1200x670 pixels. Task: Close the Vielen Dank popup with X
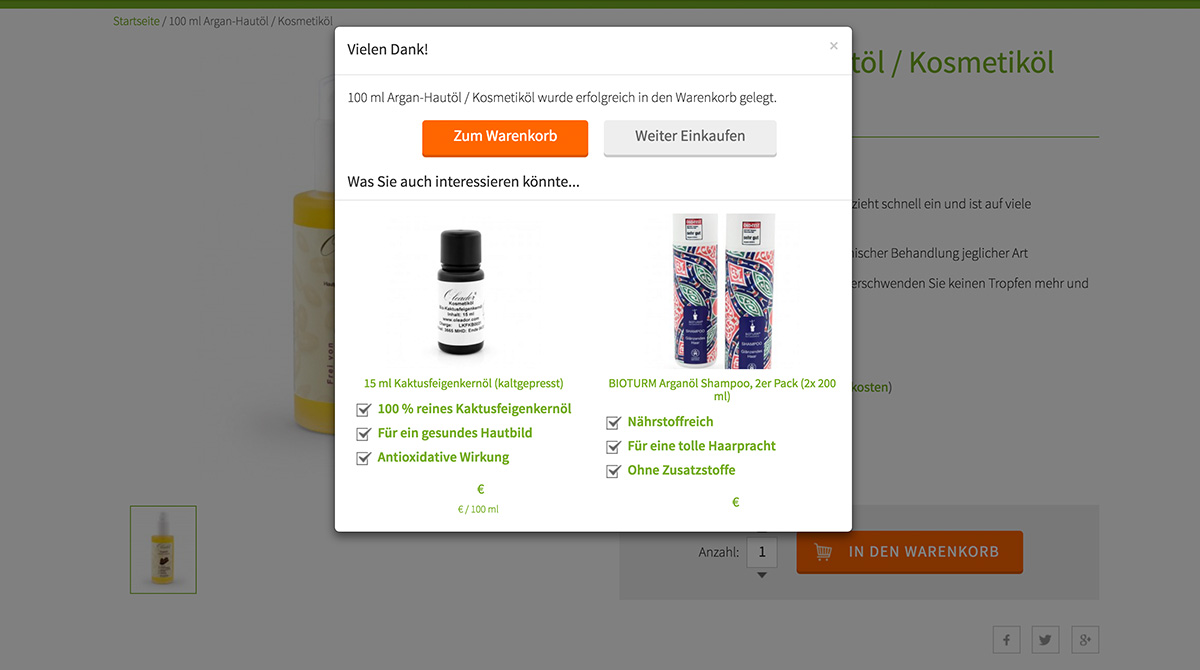[833, 46]
